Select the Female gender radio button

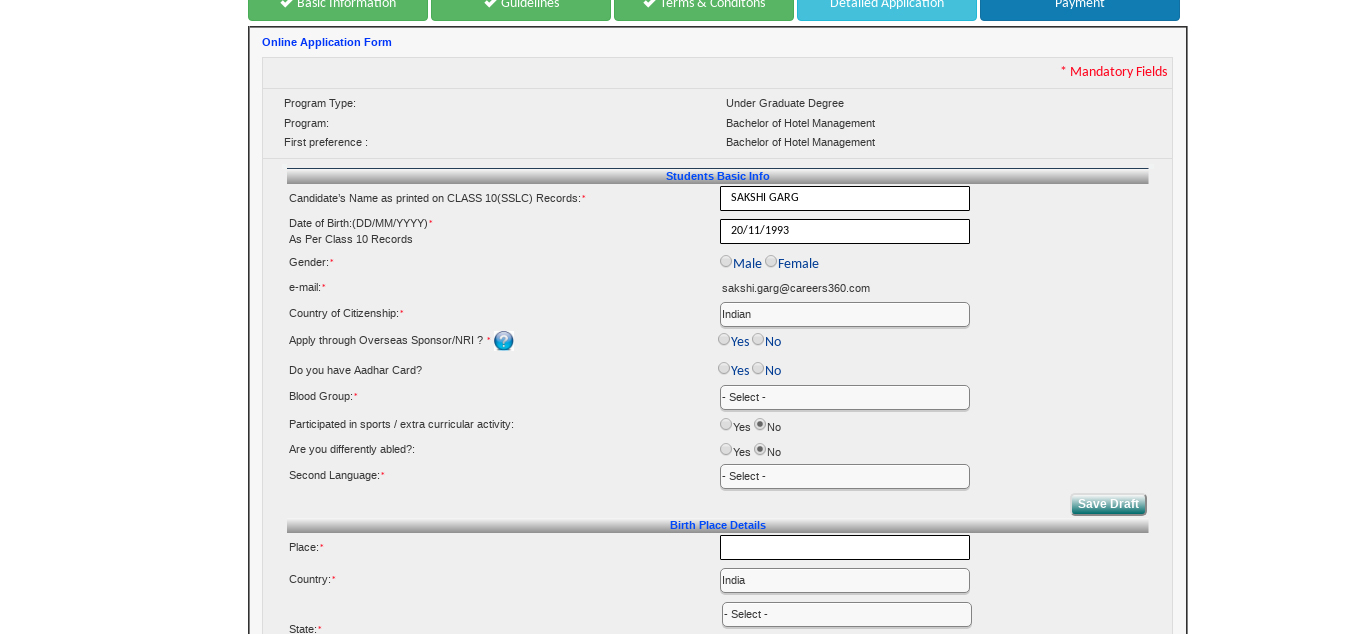point(771,260)
